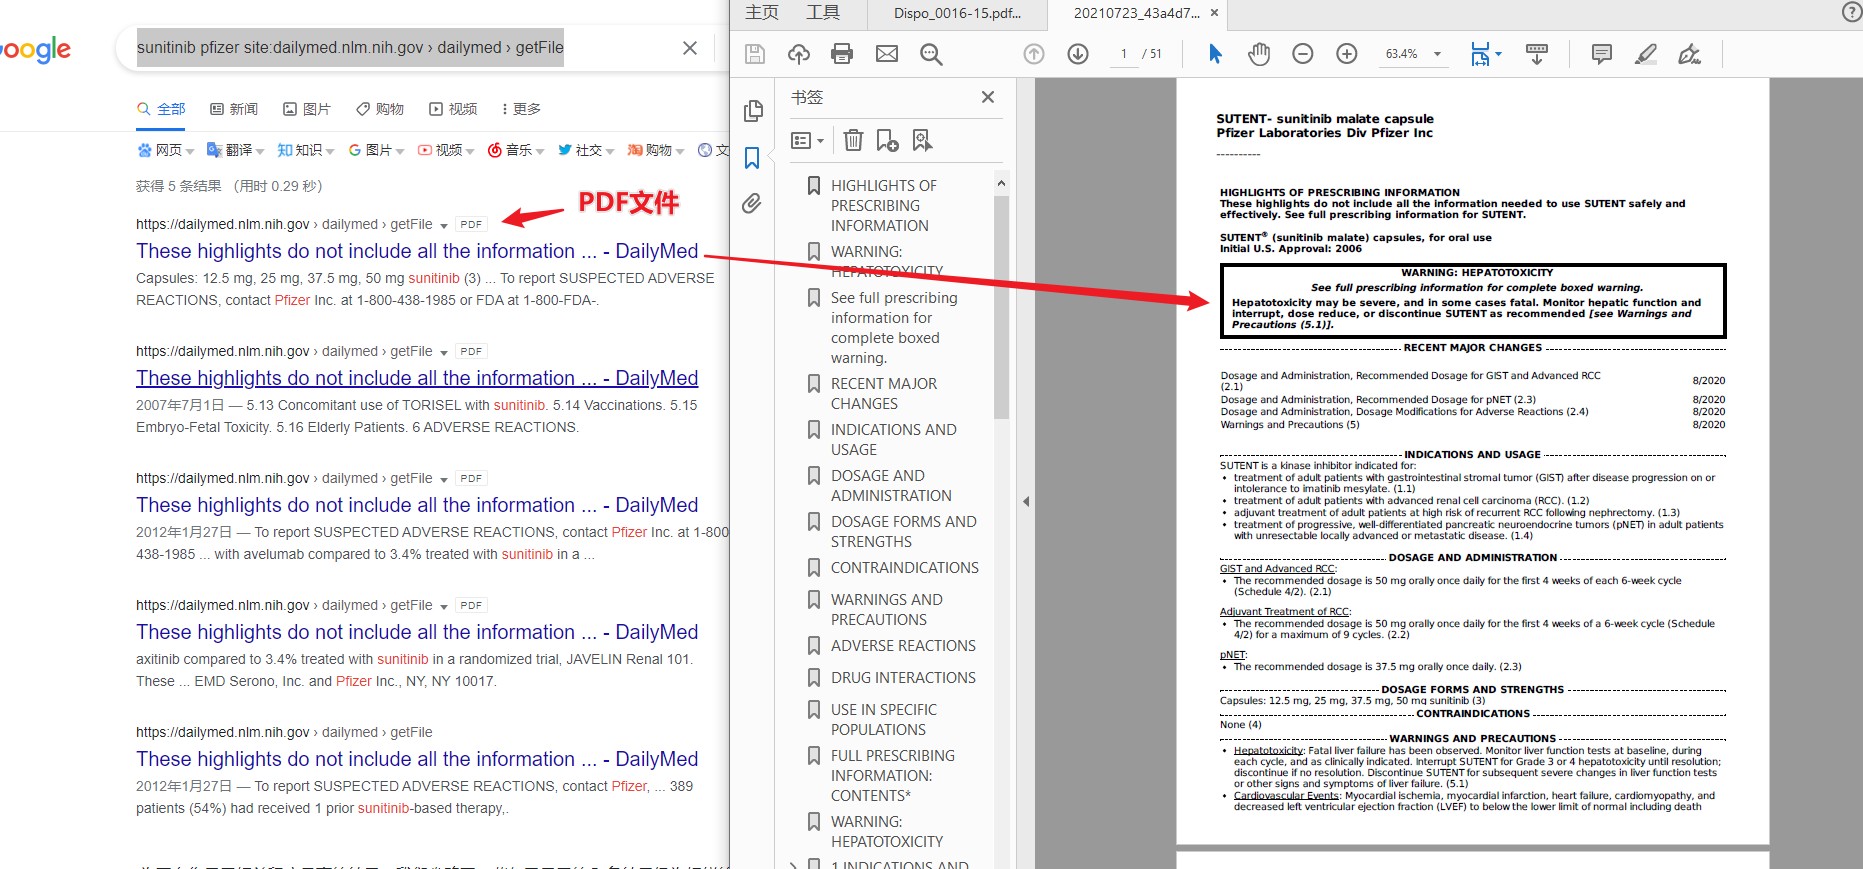This screenshot has width=1863, height=869.
Task: Switch to Dispo_0016-15.pdf tab
Action: click(x=957, y=13)
